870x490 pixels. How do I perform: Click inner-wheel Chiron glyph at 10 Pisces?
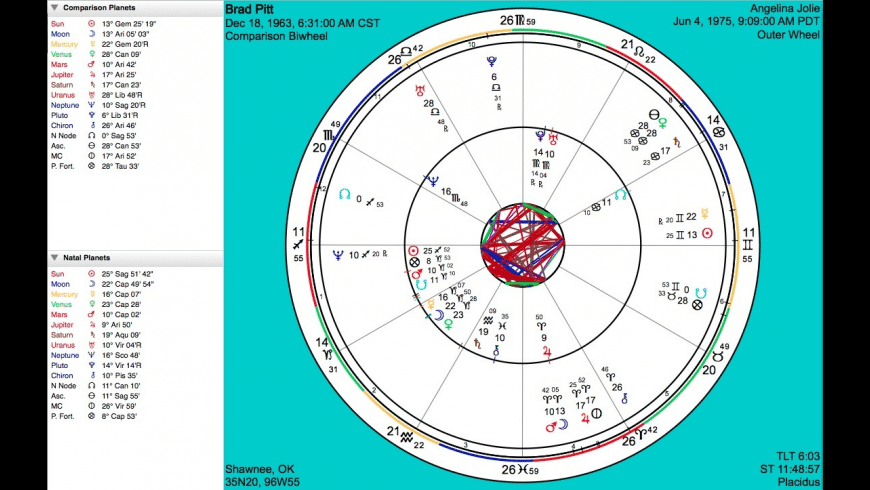coord(496,350)
